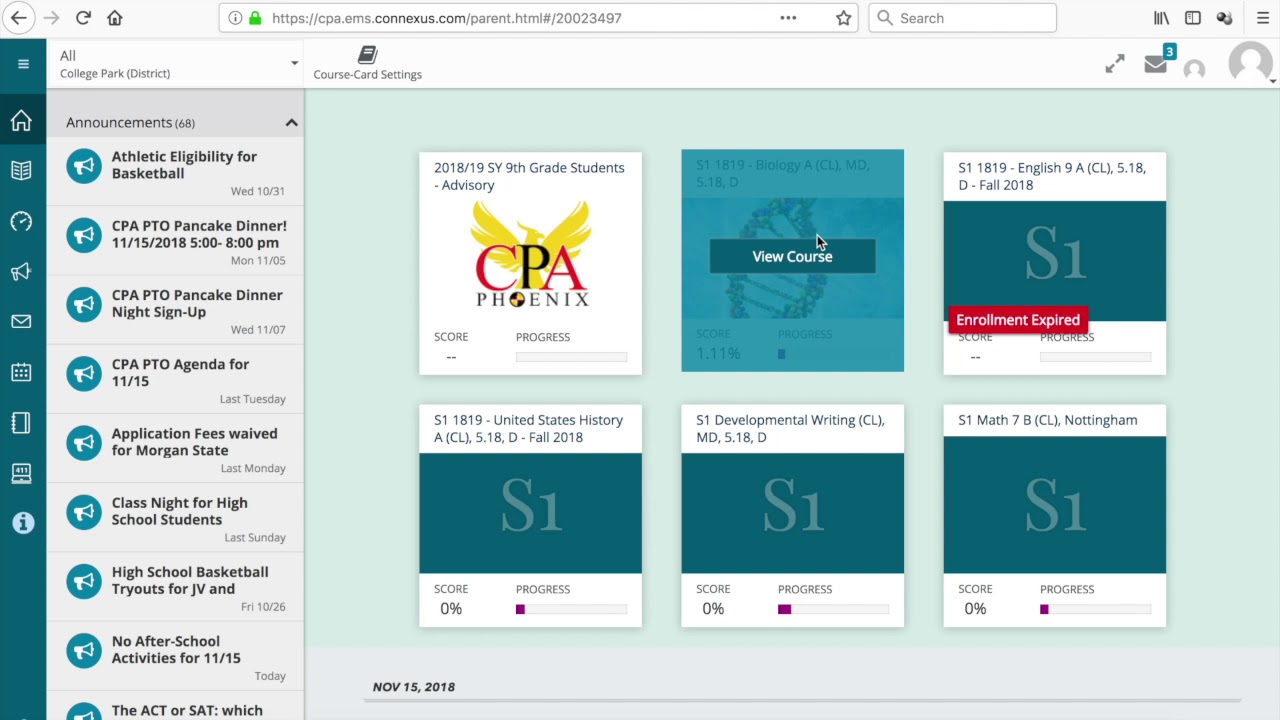Image resolution: width=1280 pixels, height=720 pixels.
Task: Open the large user profile avatar
Action: 1250,63
